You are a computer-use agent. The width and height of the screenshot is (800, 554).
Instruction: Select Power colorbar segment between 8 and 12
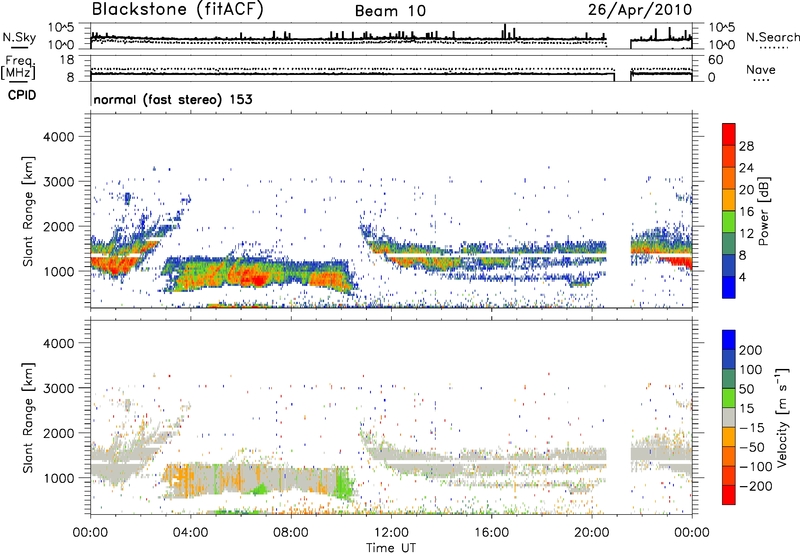[729, 243]
